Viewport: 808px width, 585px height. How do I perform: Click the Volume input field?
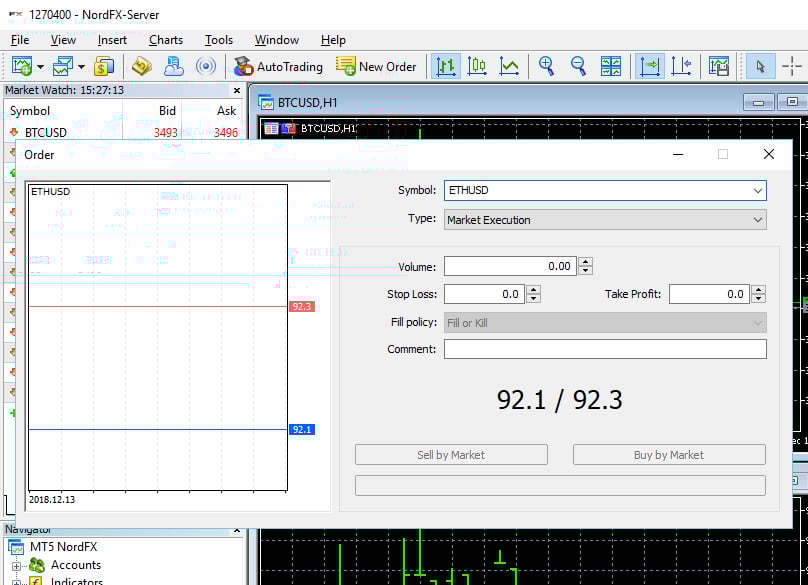tap(510, 266)
